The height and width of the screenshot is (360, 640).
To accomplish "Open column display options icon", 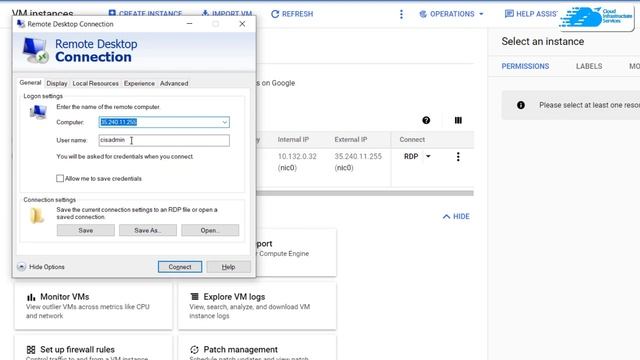I will point(458,120).
